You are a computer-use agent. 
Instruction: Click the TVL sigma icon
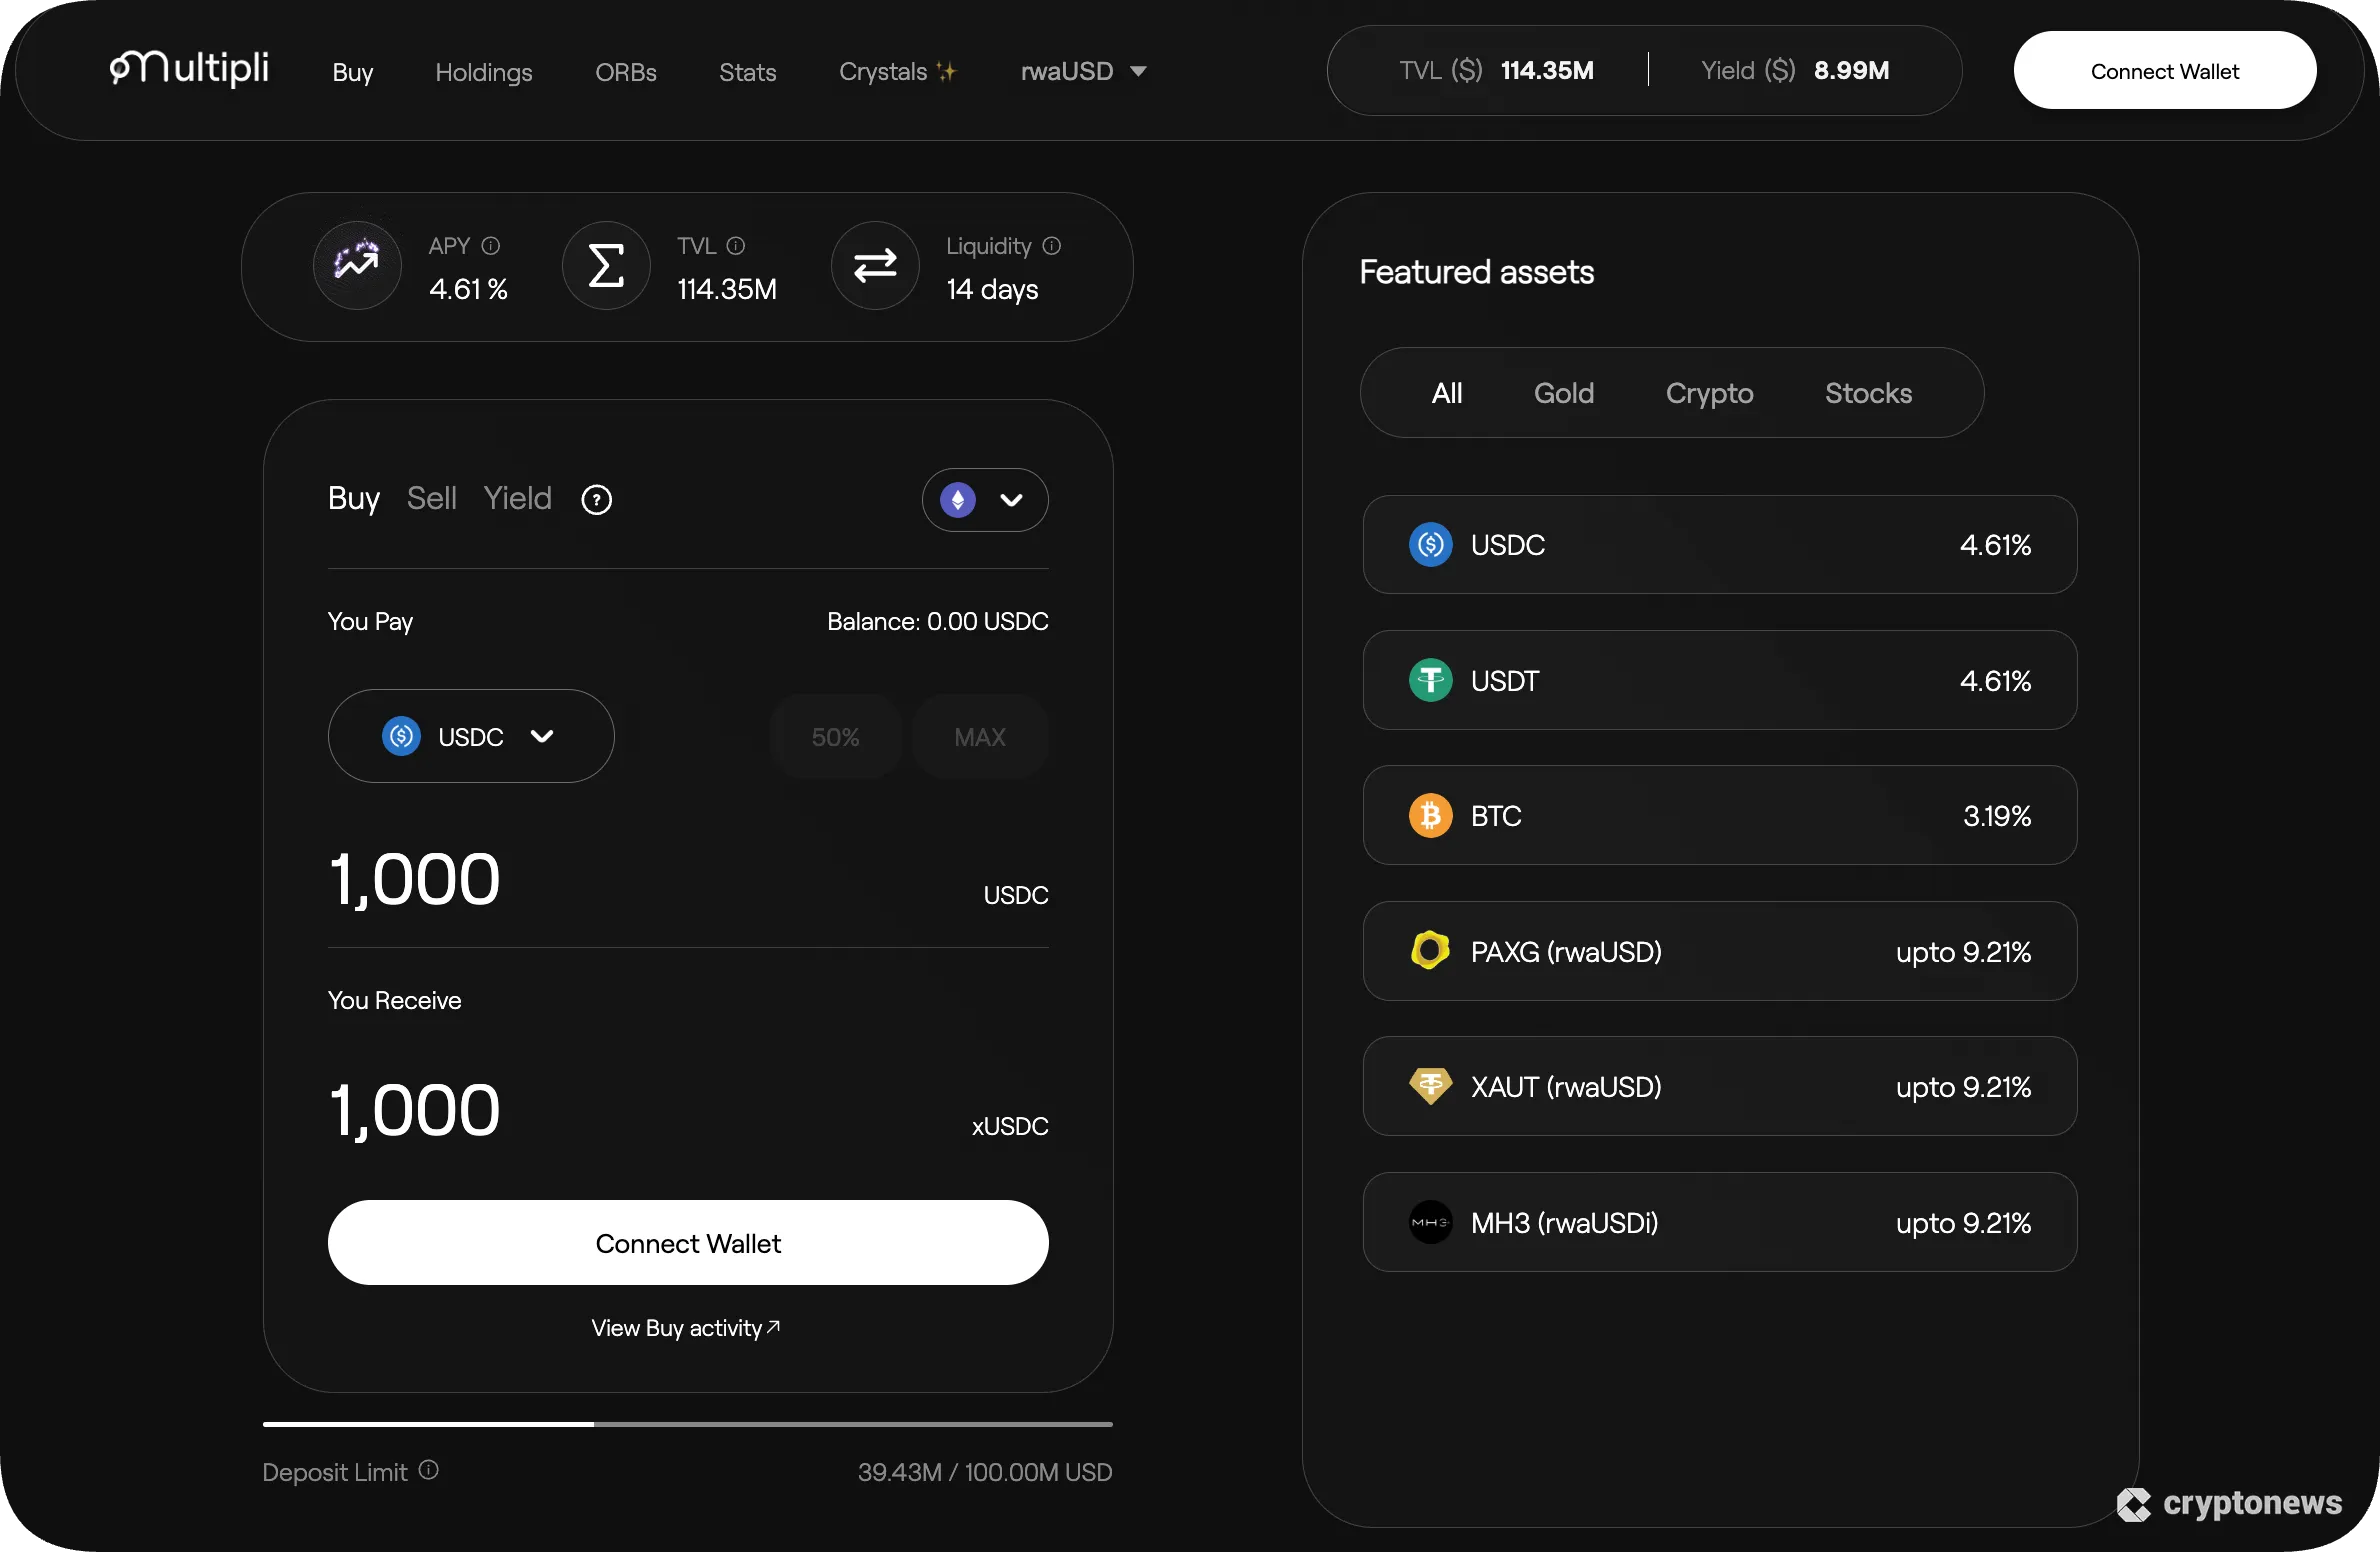pos(606,264)
